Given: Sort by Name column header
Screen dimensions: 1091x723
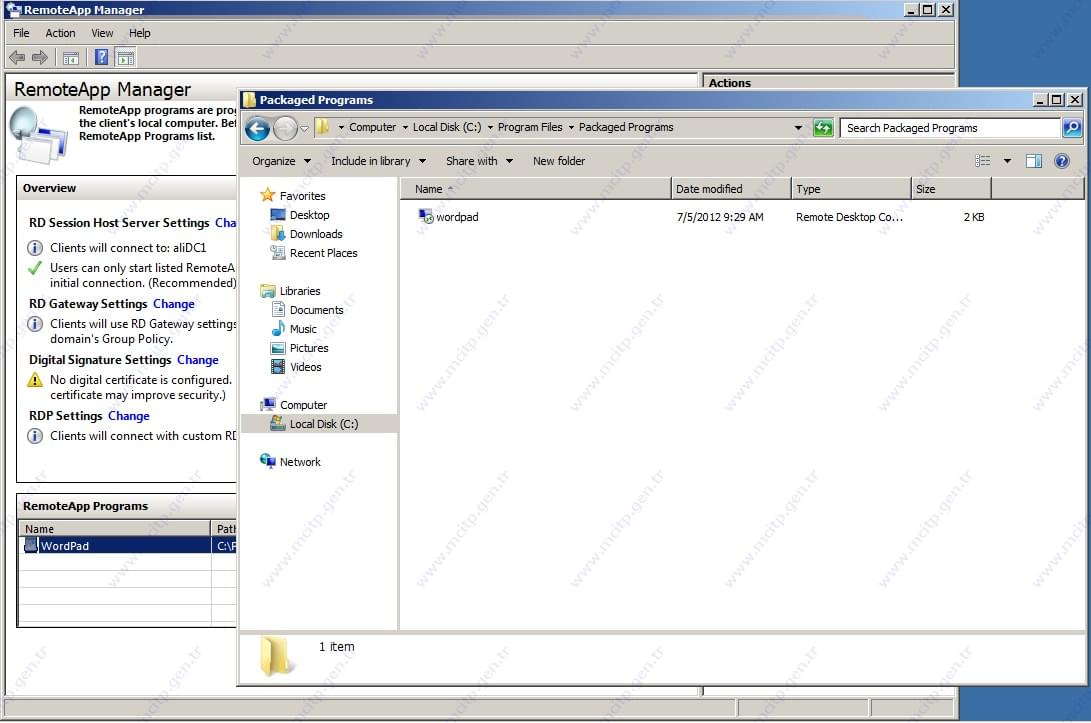Looking at the screenshot, I should [x=536, y=189].
